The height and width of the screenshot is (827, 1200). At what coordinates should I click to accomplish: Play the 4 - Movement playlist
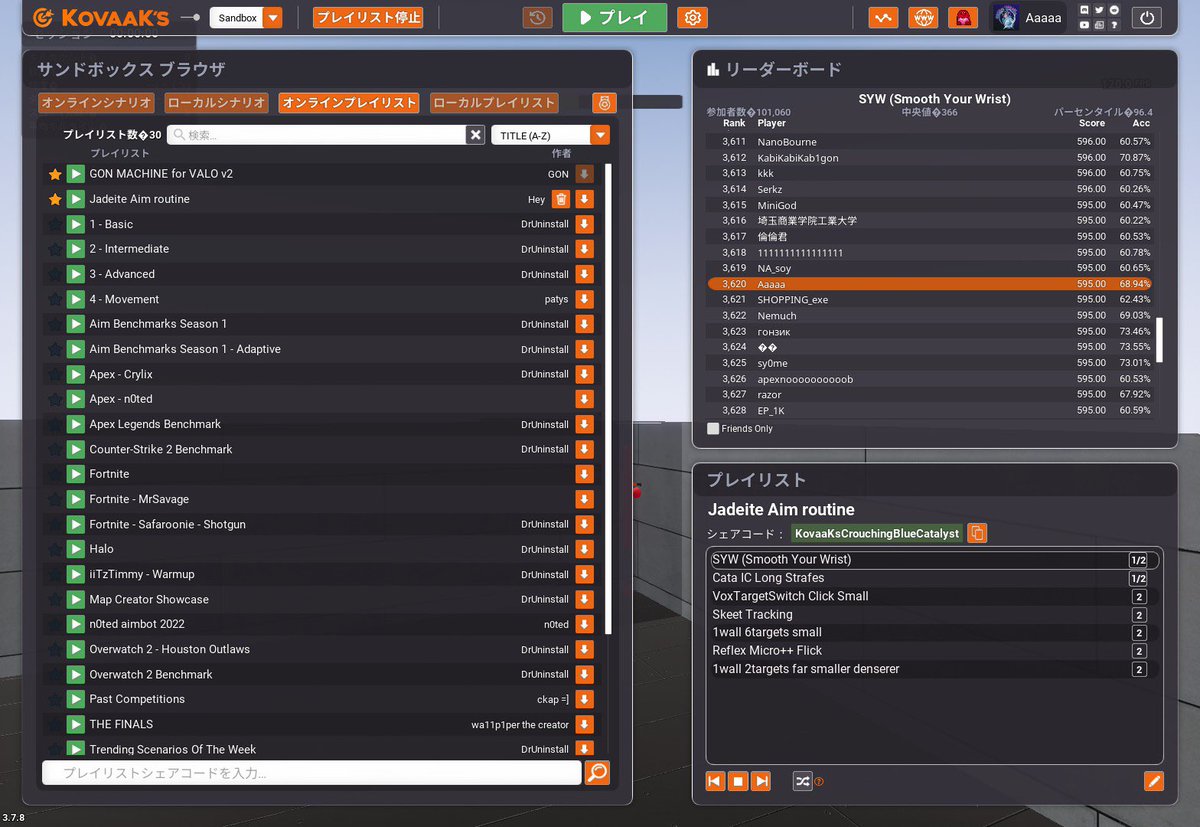tap(76, 299)
